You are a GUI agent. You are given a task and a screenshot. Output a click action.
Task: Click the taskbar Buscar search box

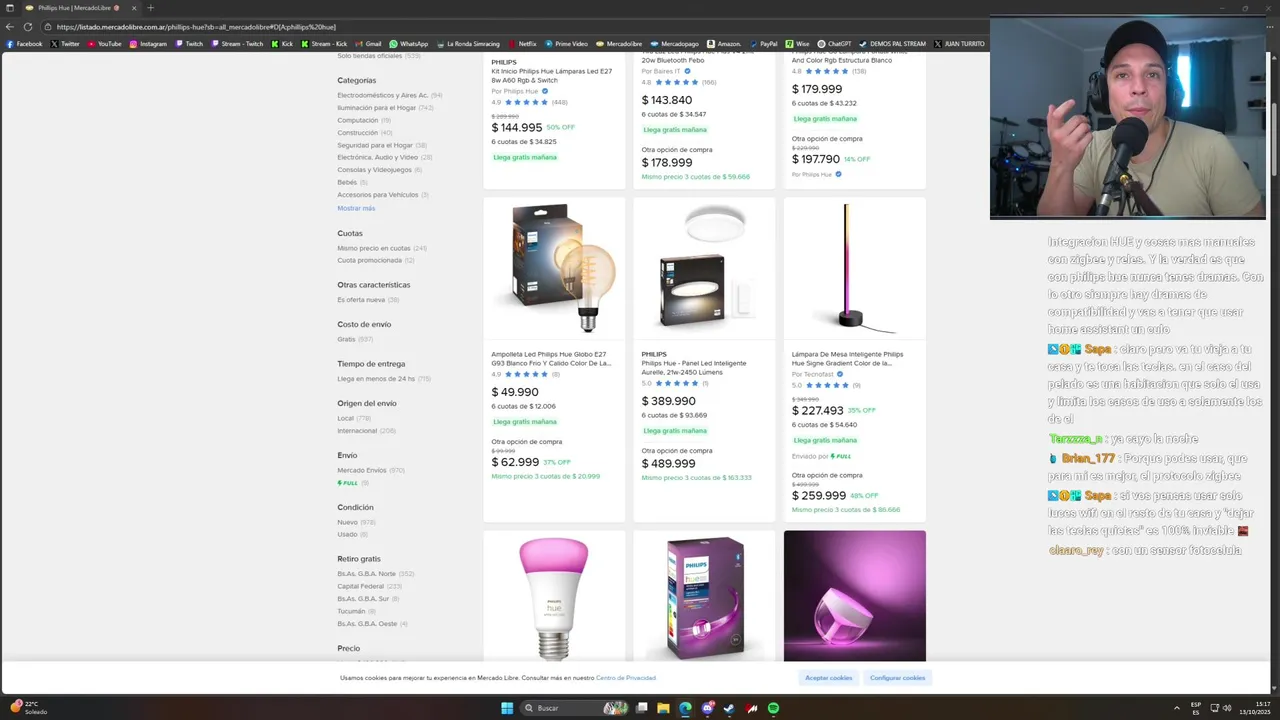(576, 708)
